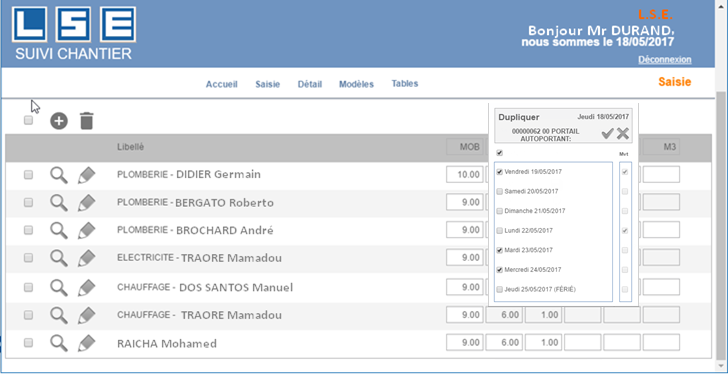Open magnifier for CHAUFFAGE TRAORE Mamadou row

pos(59,316)
